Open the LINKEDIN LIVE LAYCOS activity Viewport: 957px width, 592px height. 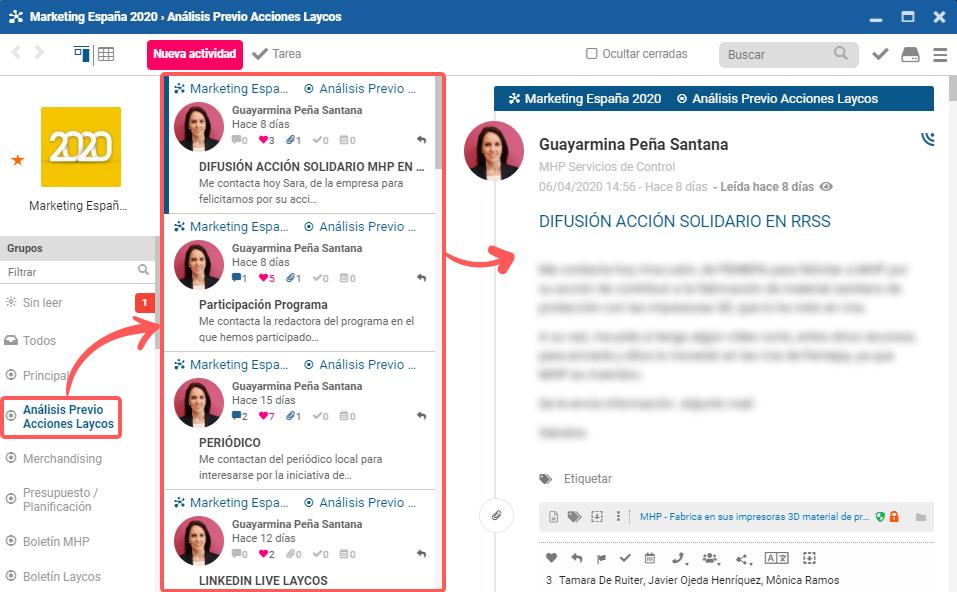[263, 580]
